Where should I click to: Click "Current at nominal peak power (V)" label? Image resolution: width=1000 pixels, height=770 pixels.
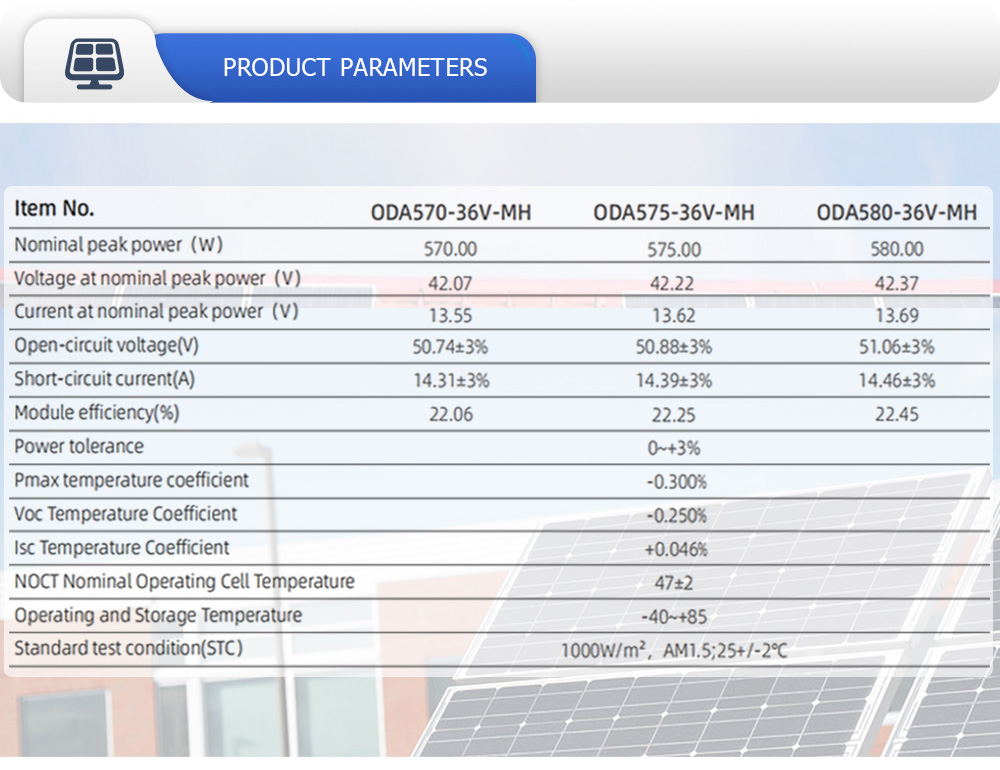(x=156, y=311)
